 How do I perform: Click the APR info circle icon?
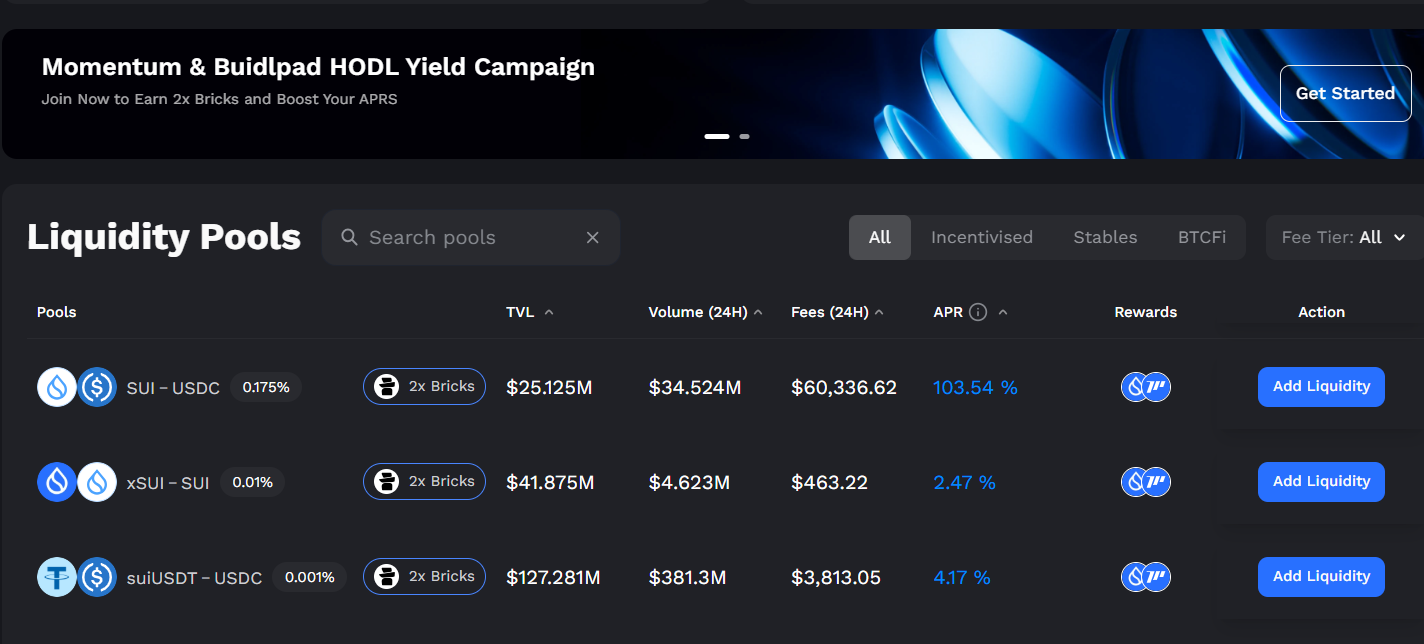(x=978, y=312)
